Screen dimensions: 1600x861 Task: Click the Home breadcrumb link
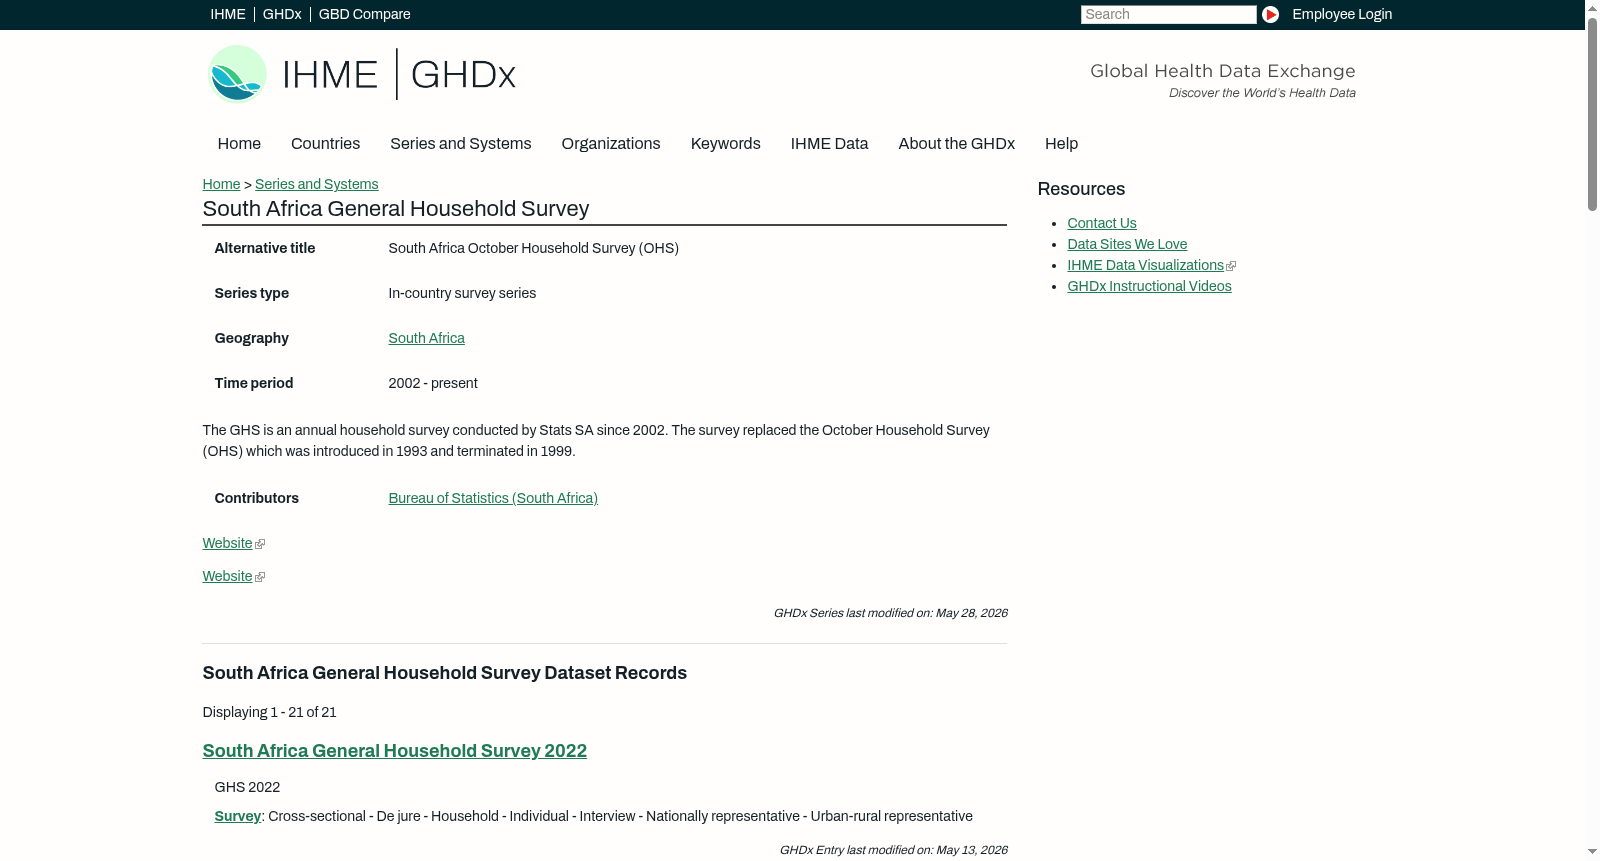pyautogui.click(x=221, y=184)
